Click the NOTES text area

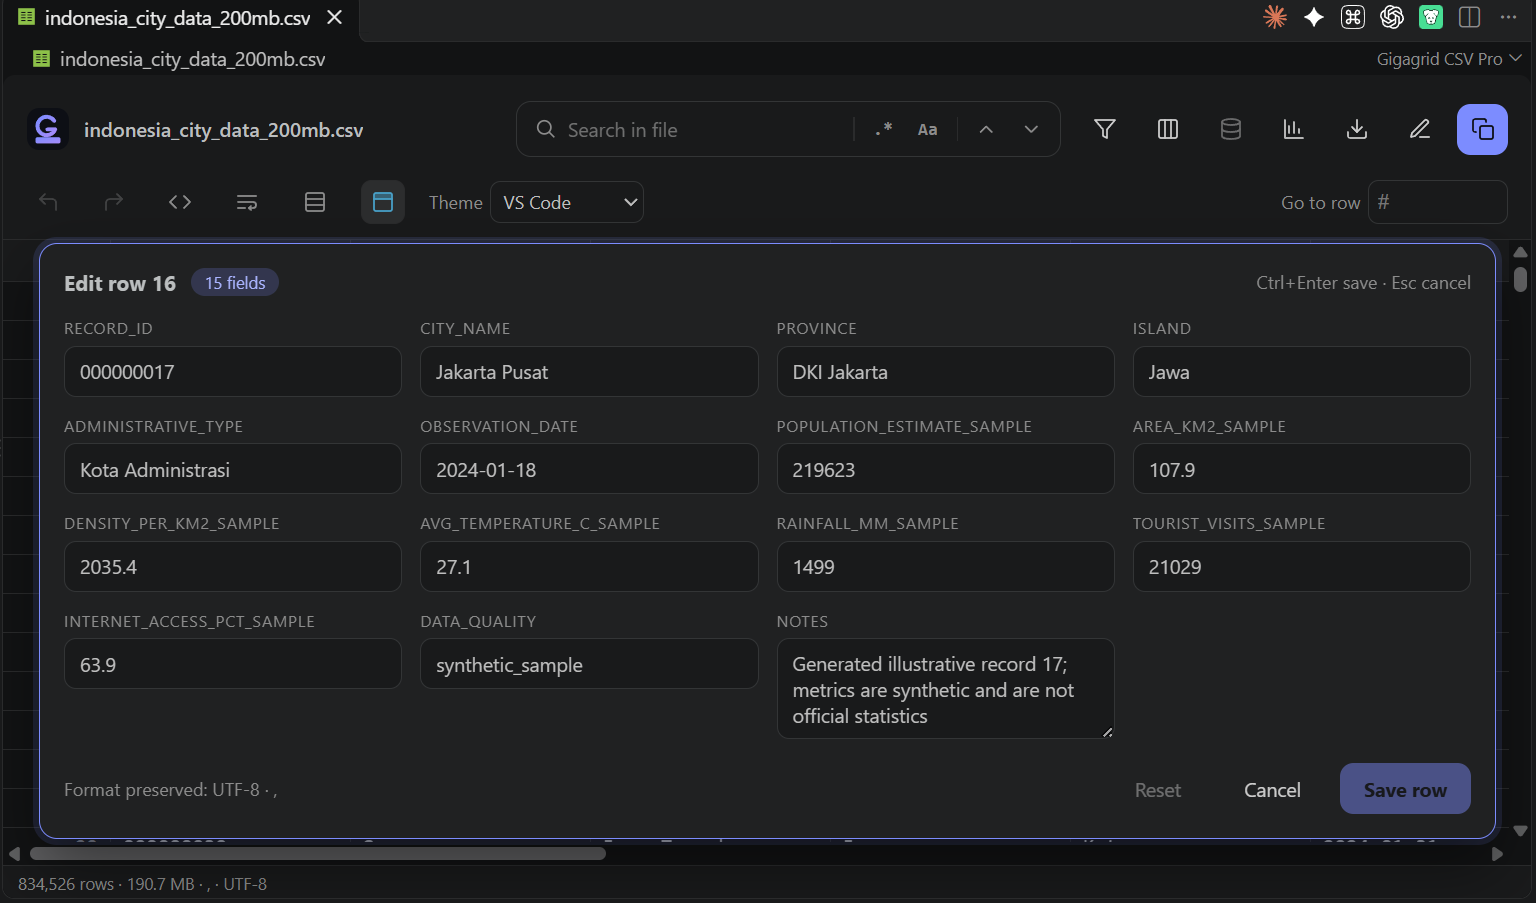945,689
